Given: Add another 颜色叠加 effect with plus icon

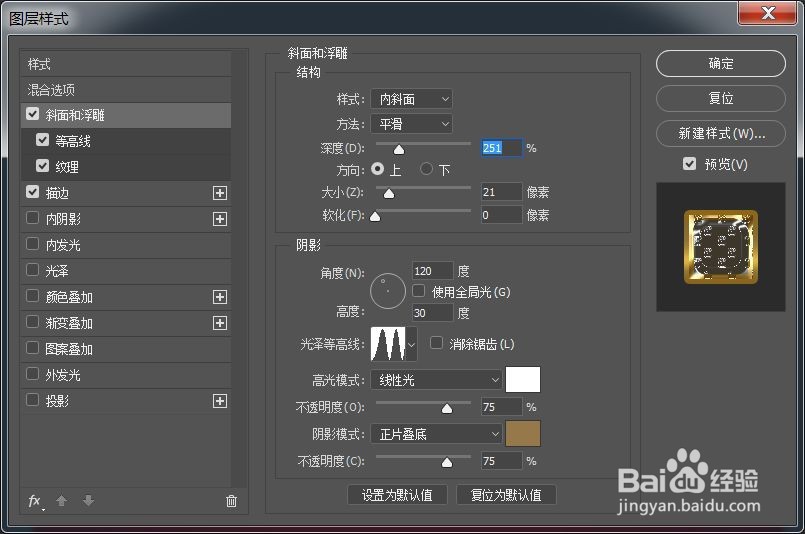Looking at the screenshot, I should 220,297.
